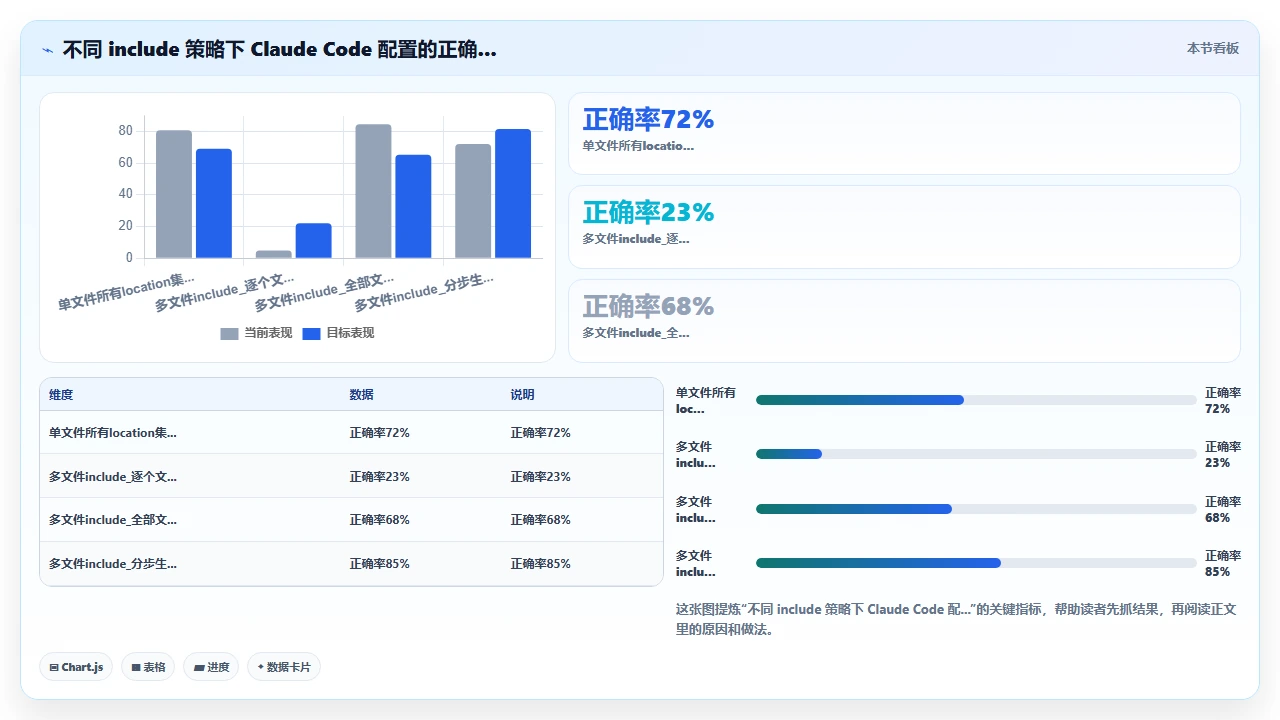Image resolution: width=1280 pixels, height=720 pixels.
Task: Click 说明 cell showing 正确率72%
Action: pyautogui.click(x=540, y=433)
